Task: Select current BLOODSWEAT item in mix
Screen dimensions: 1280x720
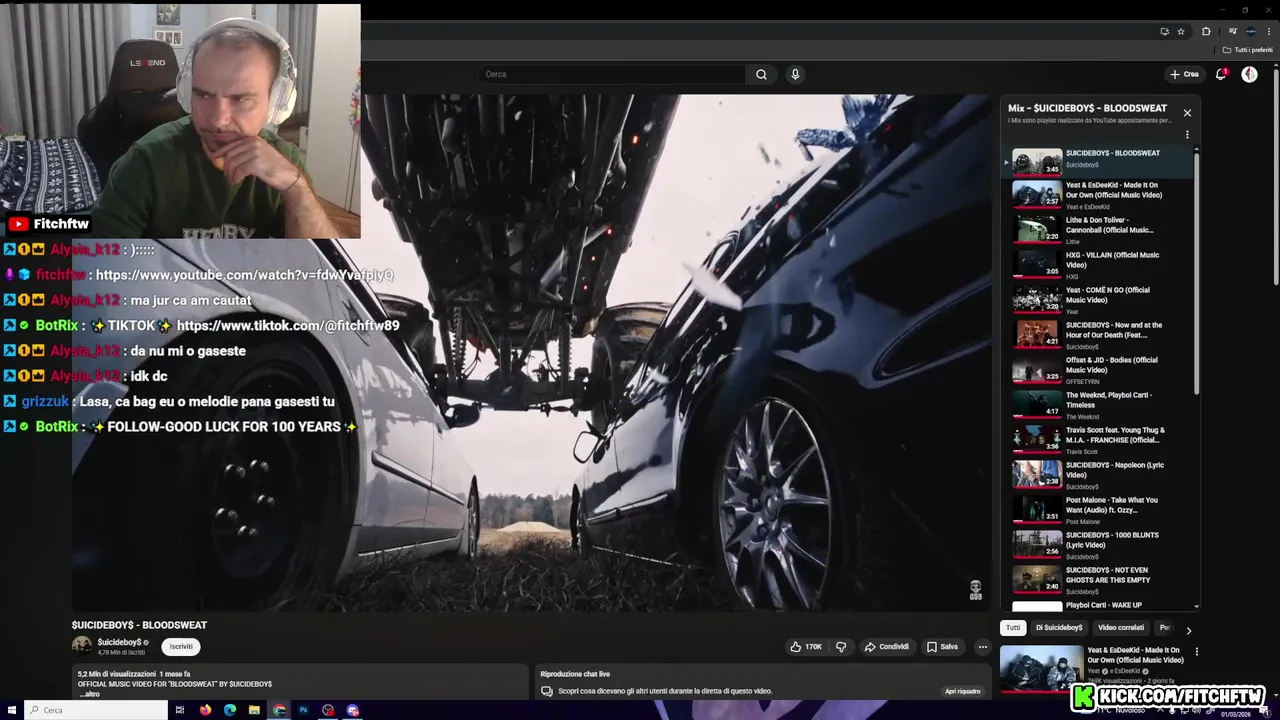Action: pyautogui.click(x=1098, y=161)
